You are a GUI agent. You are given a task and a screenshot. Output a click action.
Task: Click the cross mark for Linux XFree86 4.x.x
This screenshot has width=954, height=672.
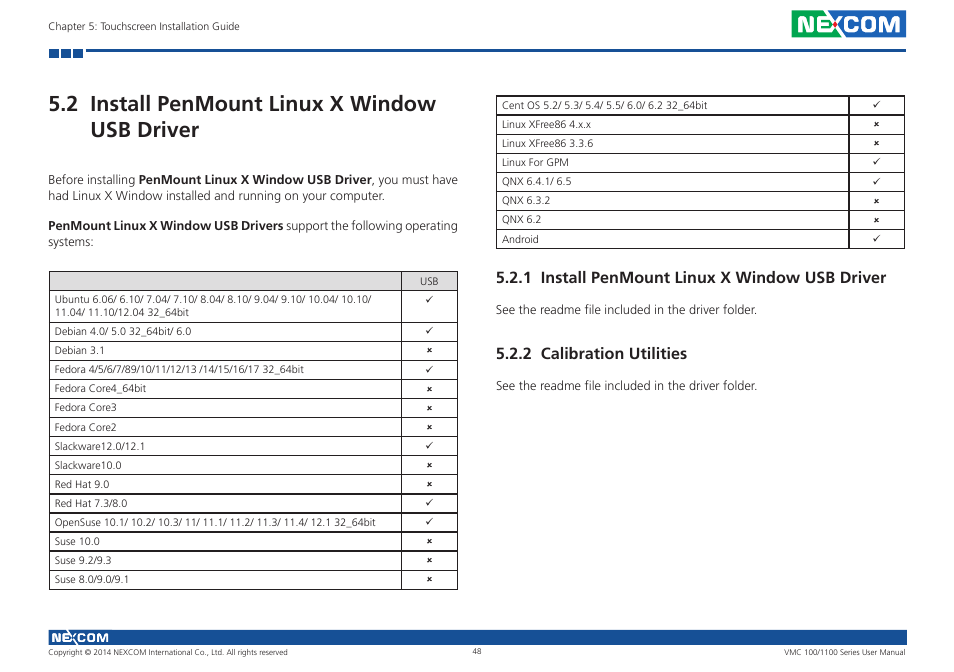click(x=877, y=124)
